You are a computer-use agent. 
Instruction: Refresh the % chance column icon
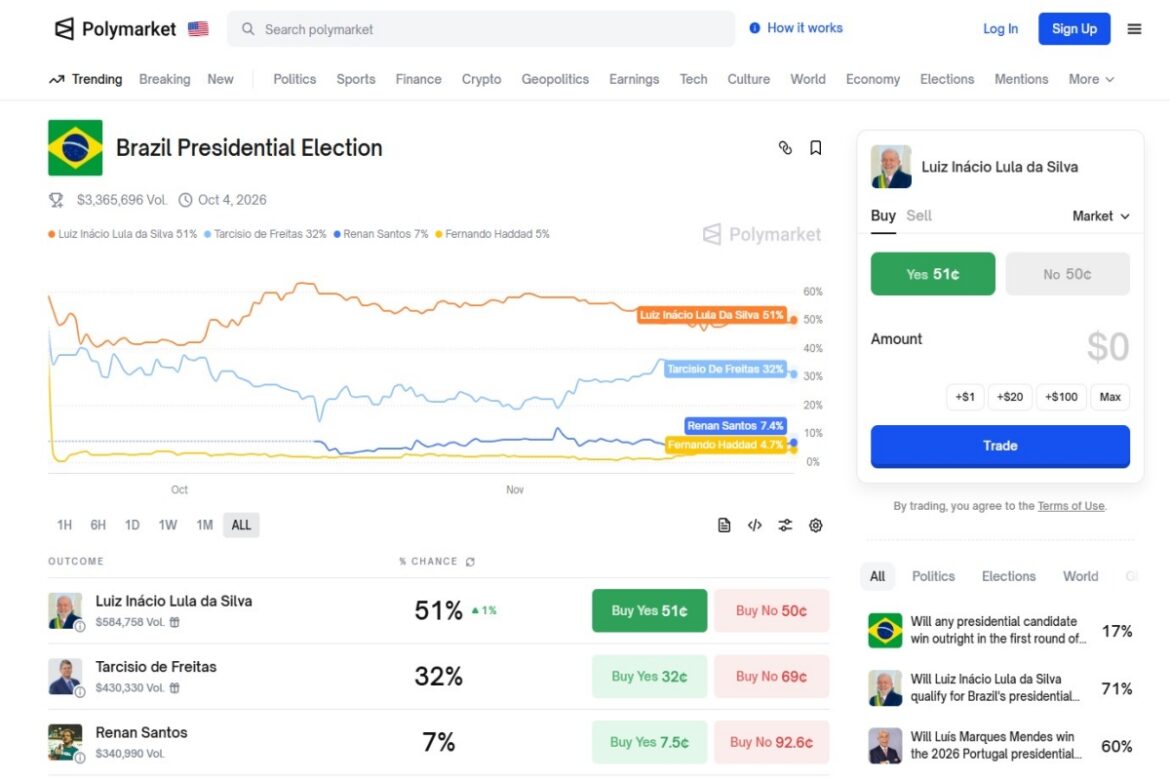(x=470, y=562)
